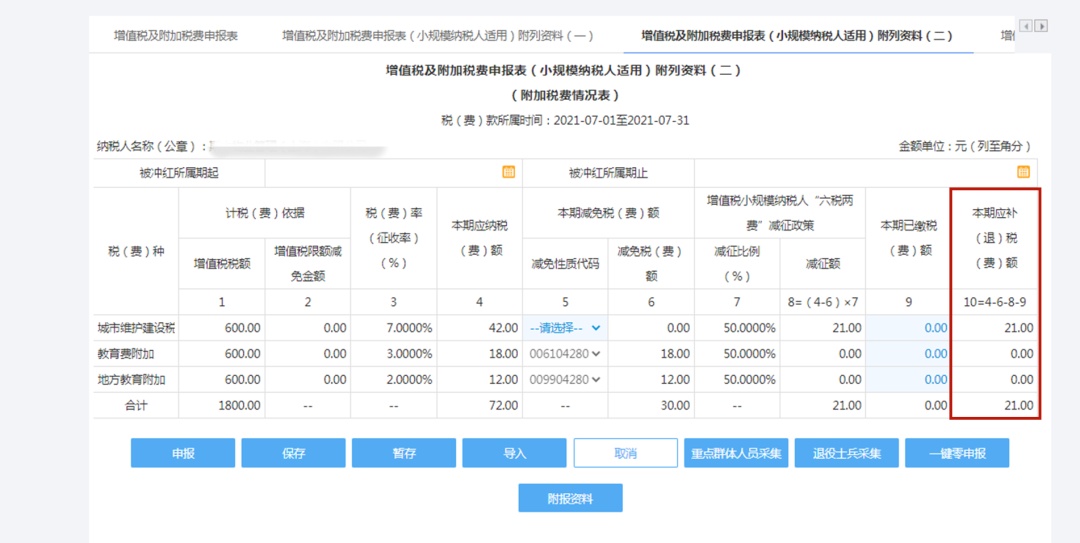Open calendar picker for 被冲红所属期起
This screenshot has width=1080, height=543.
click(x=508, y=172)
